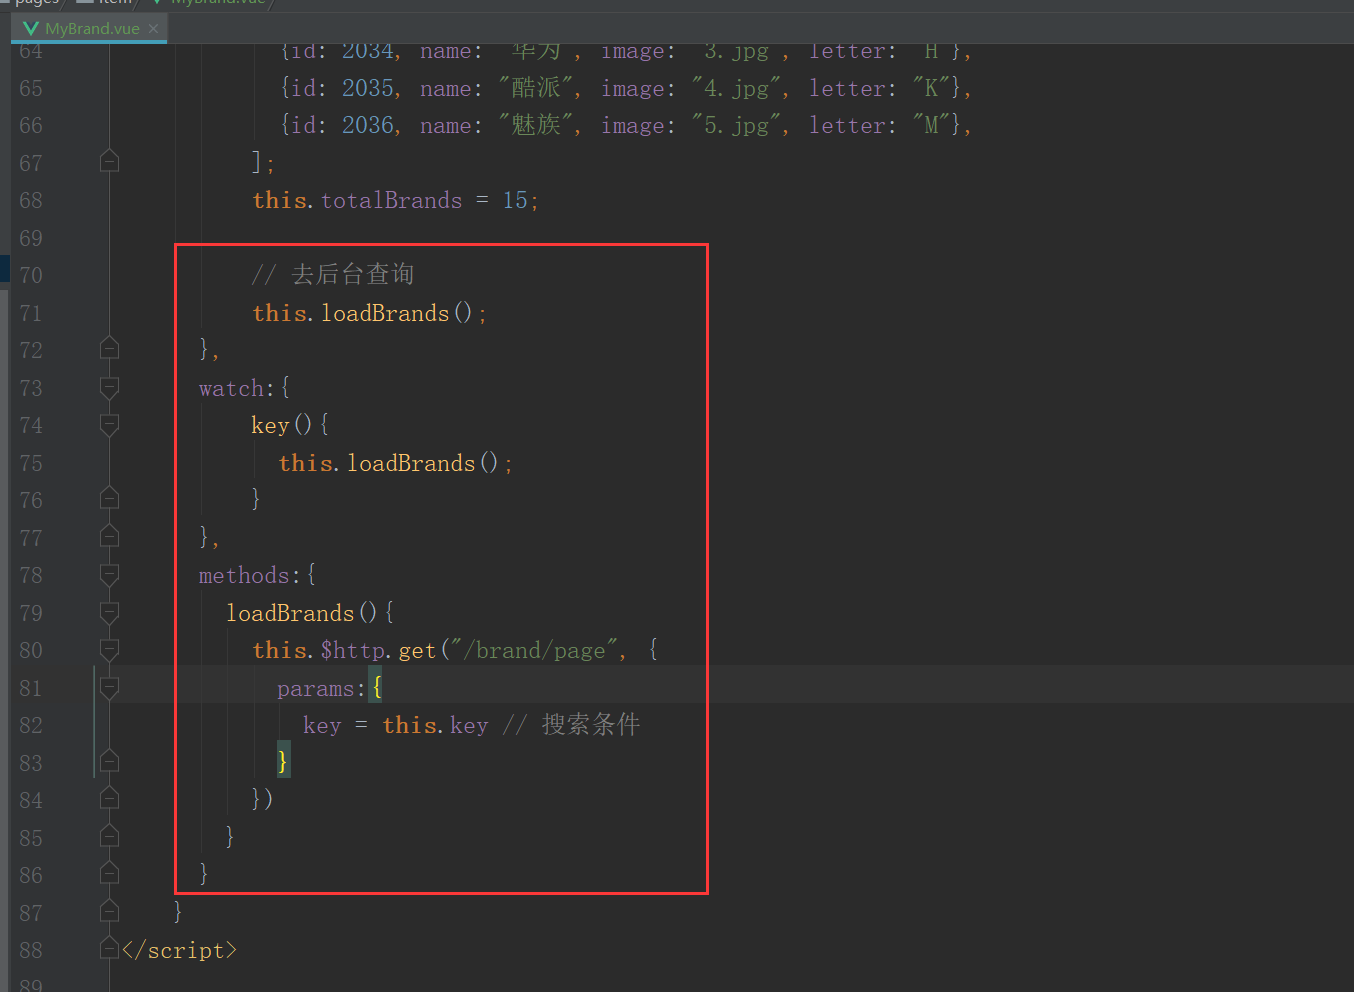Click the 'params' property on line 81

[315, 689]
